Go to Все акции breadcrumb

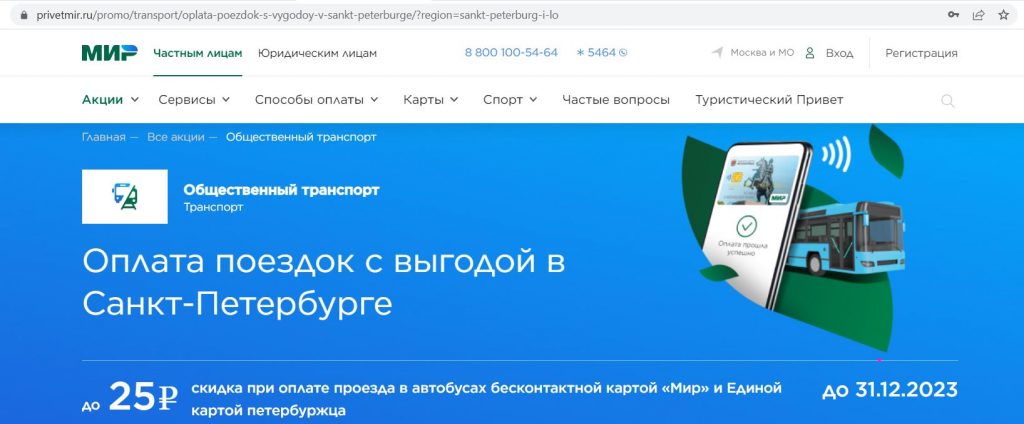[176, 137]
